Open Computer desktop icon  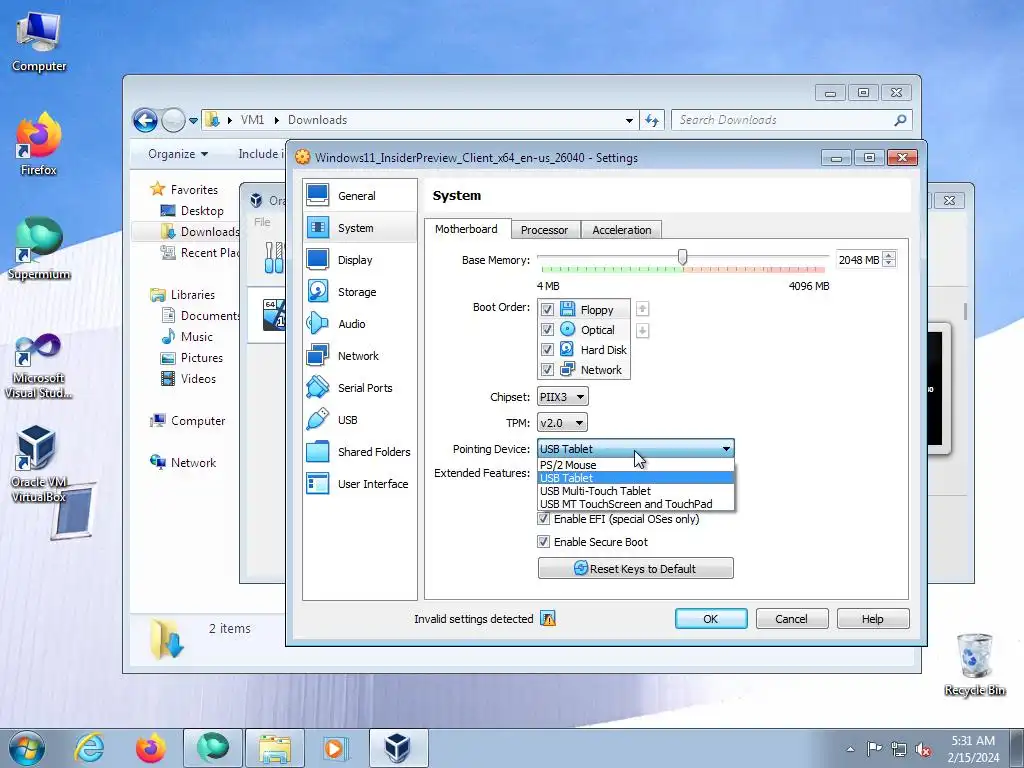[39, 40]
